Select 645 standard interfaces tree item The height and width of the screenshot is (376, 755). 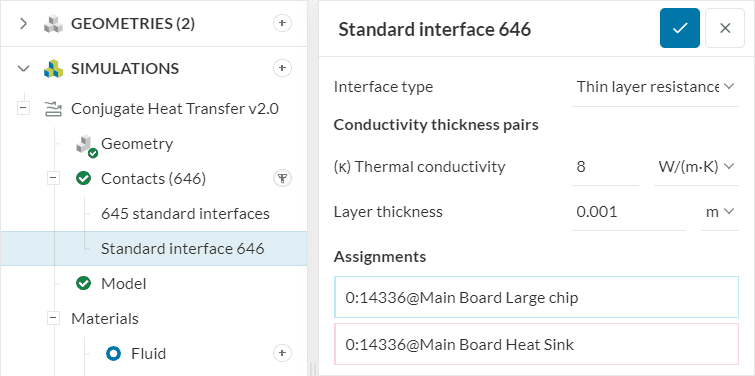(185, 214)
